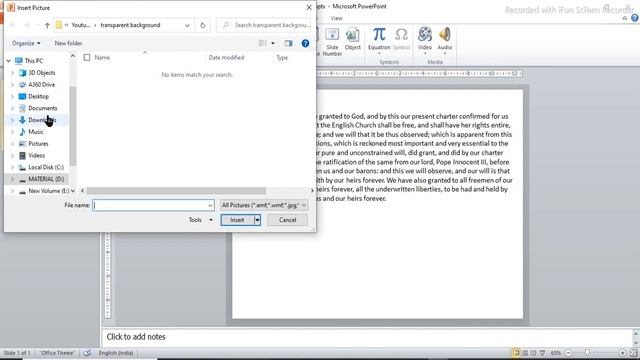Click the horizontal scrollbar in file list

[176, 191]
